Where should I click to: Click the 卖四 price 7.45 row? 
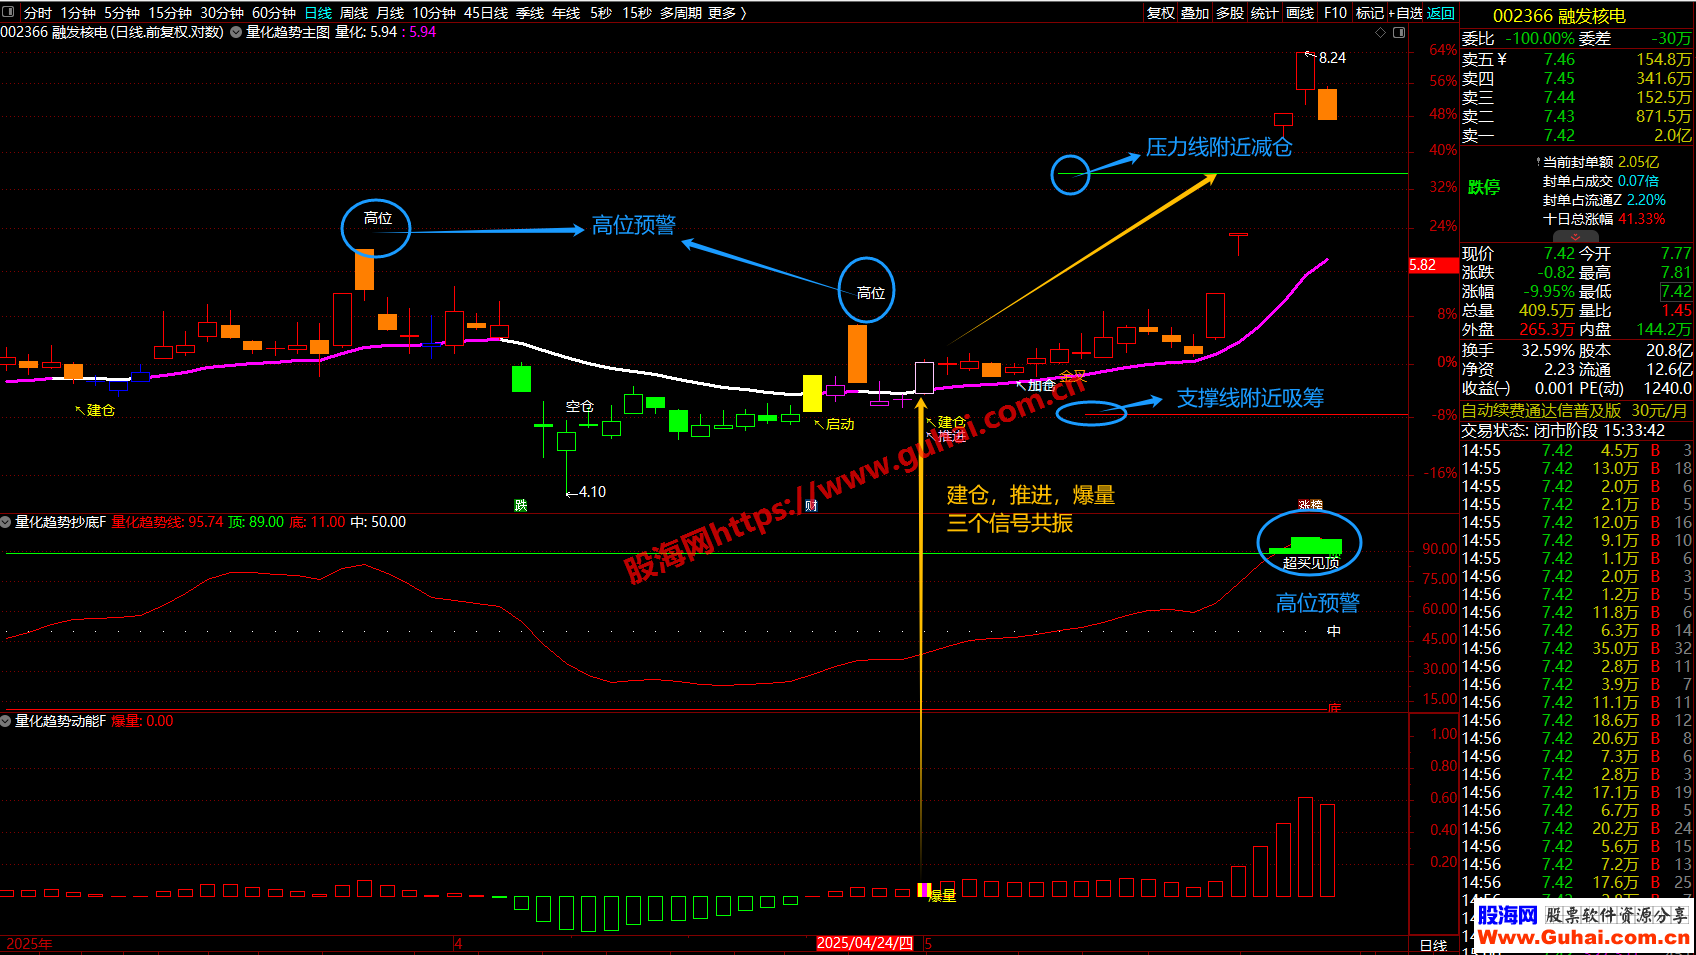click(1577, 78)
